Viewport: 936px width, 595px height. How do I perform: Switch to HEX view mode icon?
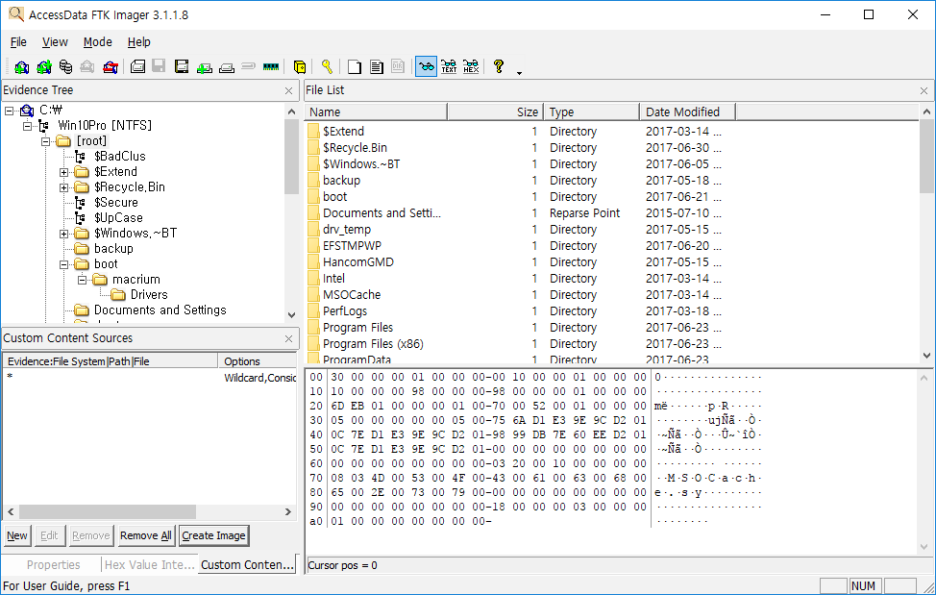click(471, 66)
